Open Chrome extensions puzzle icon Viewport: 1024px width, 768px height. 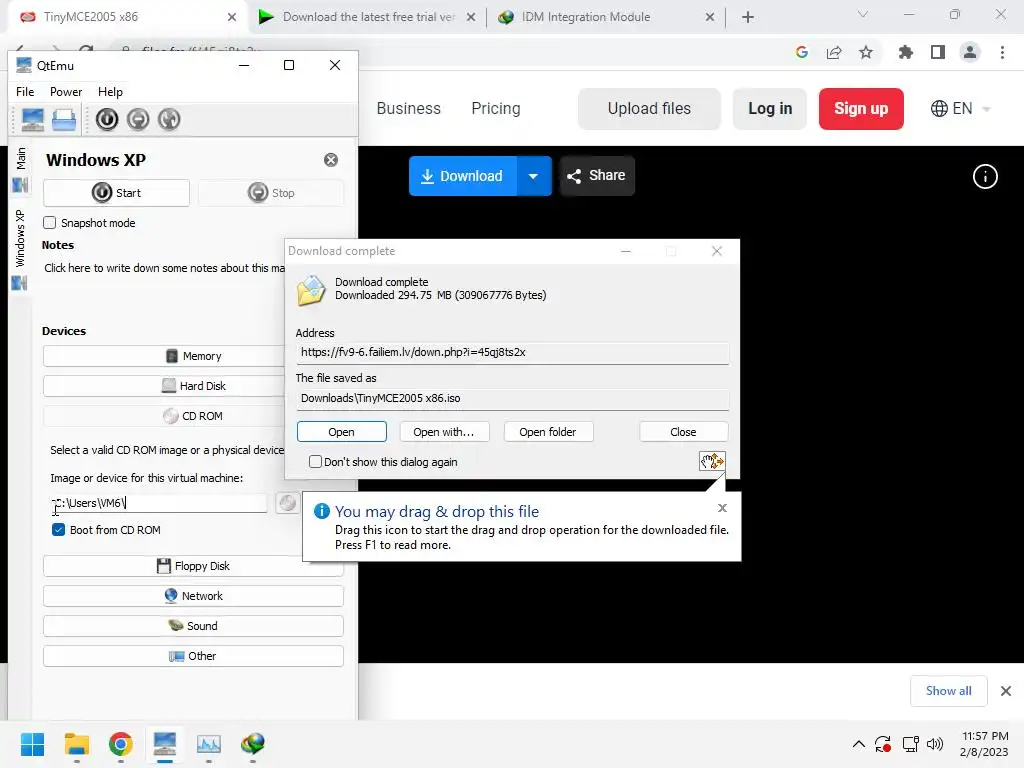(x=906, y=52)
